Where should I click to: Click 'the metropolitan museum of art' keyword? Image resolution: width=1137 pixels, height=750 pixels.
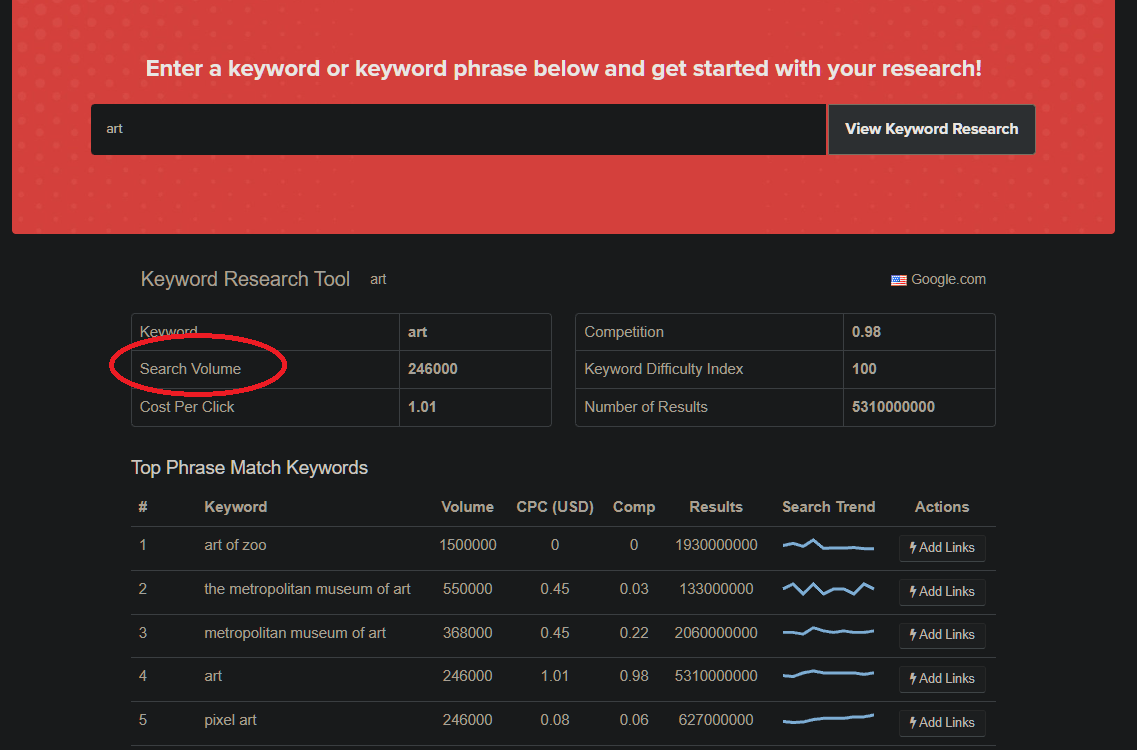(x=307, y=589)
